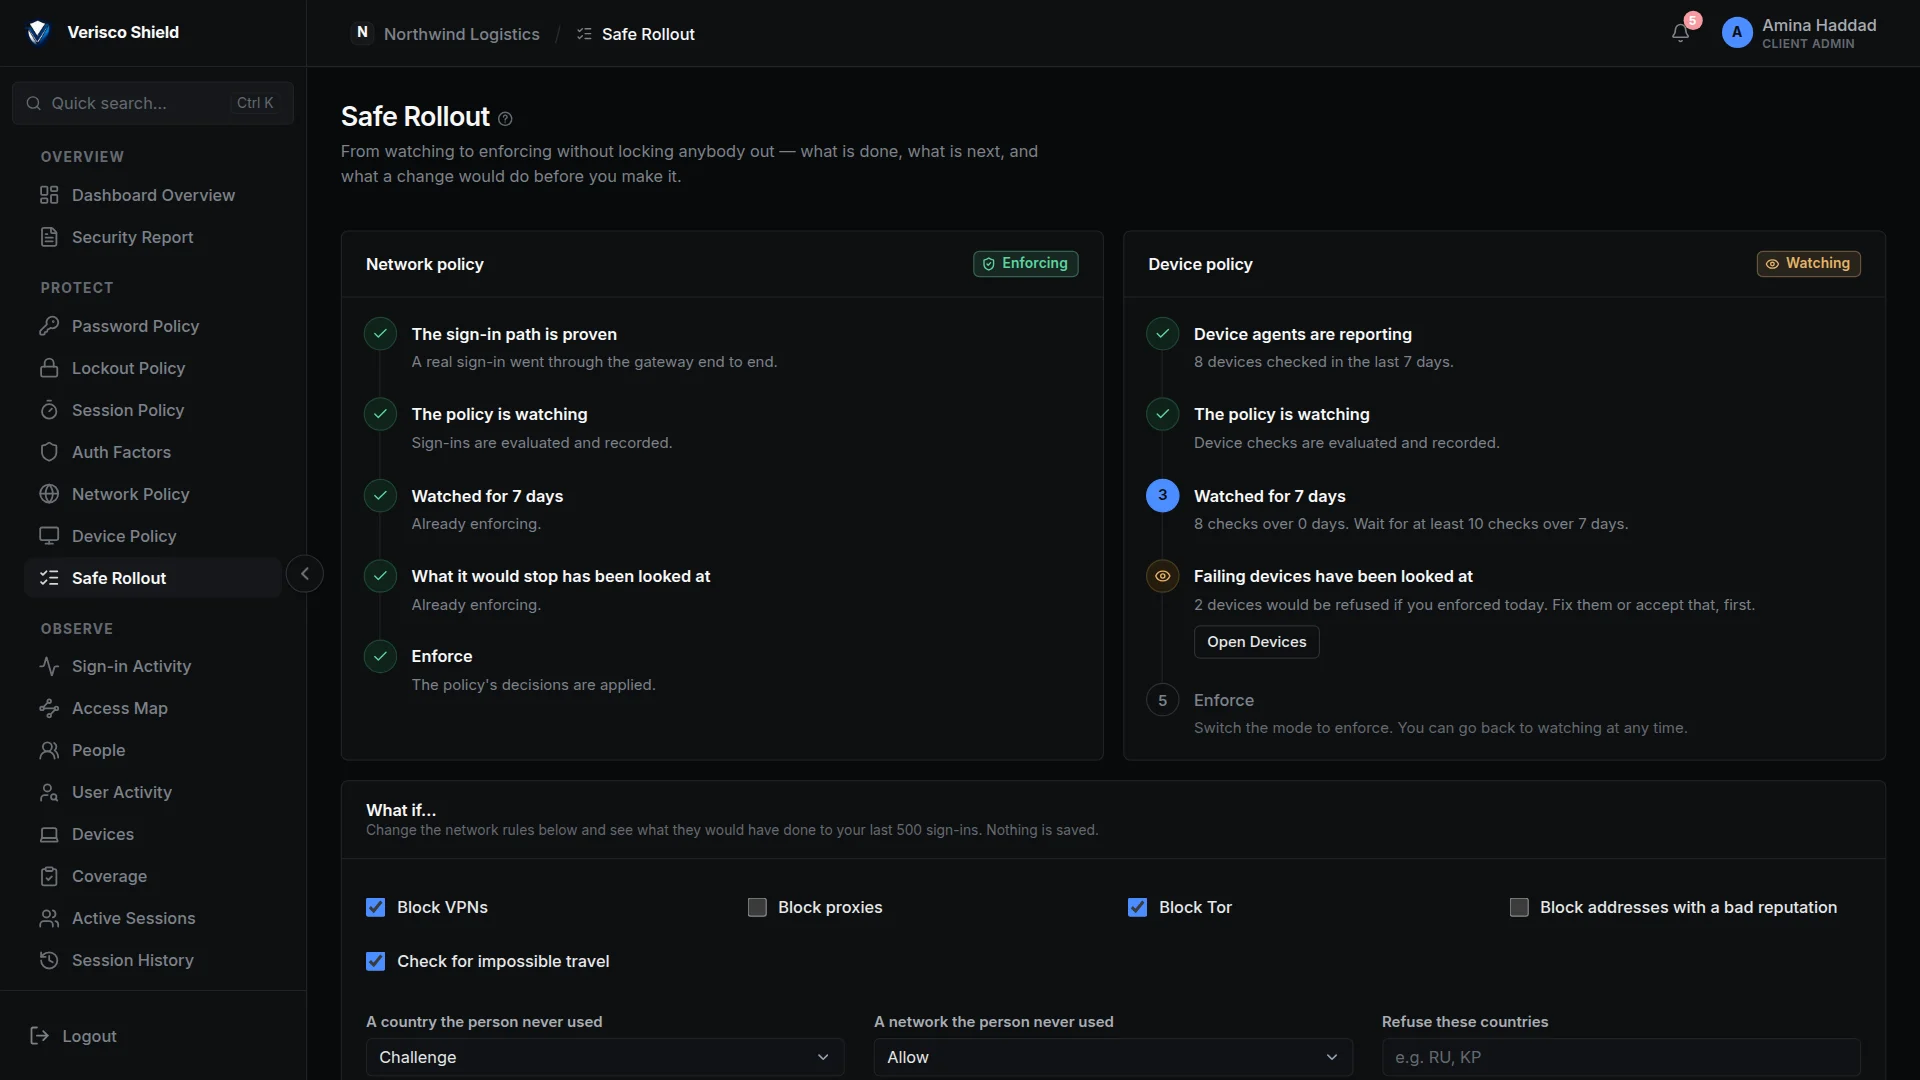Image resolution: width=1920 pixels, height=1080 pixels.
Task: Open the Northwind Logistics organization switcher
Action: tap(446, 34)
